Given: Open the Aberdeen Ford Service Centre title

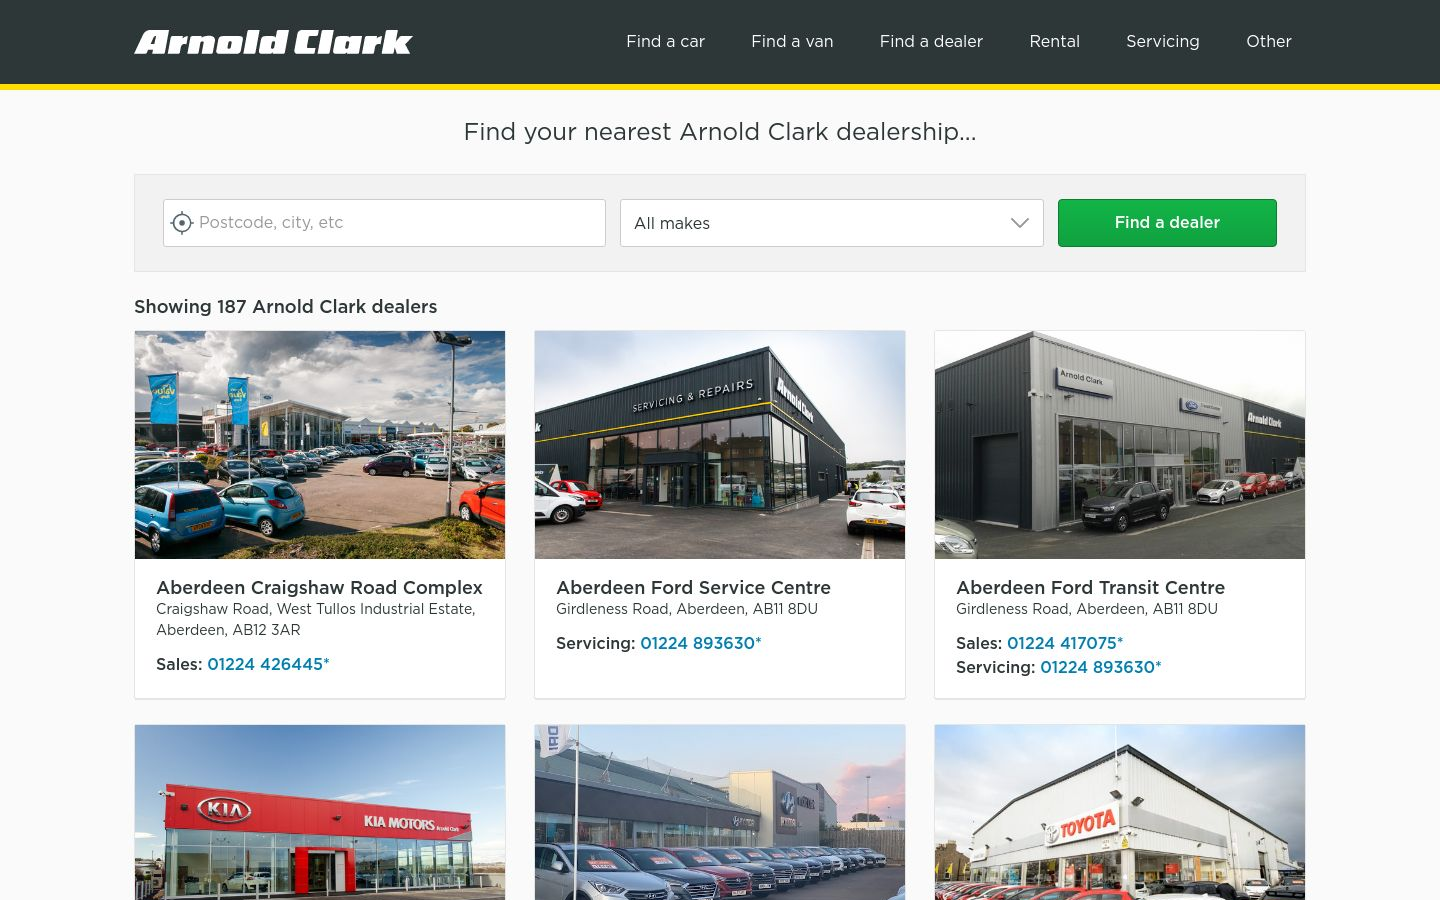Looking at the screenshot, I should (x=693, y=588).
